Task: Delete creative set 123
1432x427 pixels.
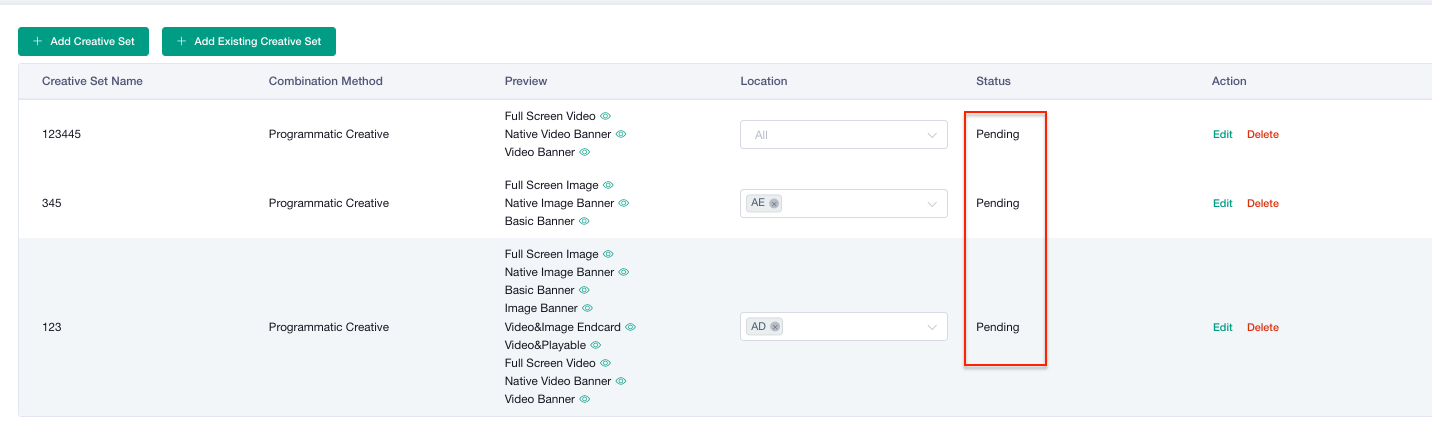Action: [1262, 327]
